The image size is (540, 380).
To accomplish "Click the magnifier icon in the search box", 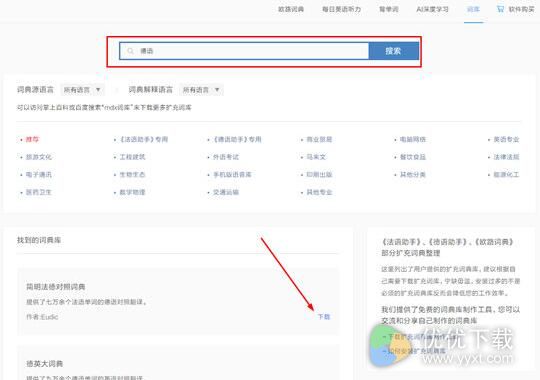I will click(x=130, y=51).
